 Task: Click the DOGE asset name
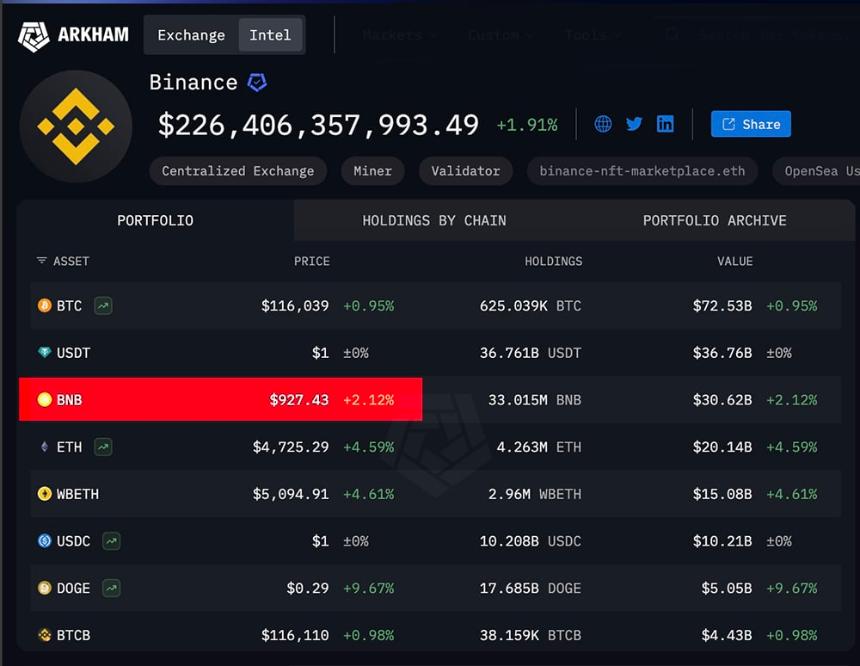tap(73, 589)
